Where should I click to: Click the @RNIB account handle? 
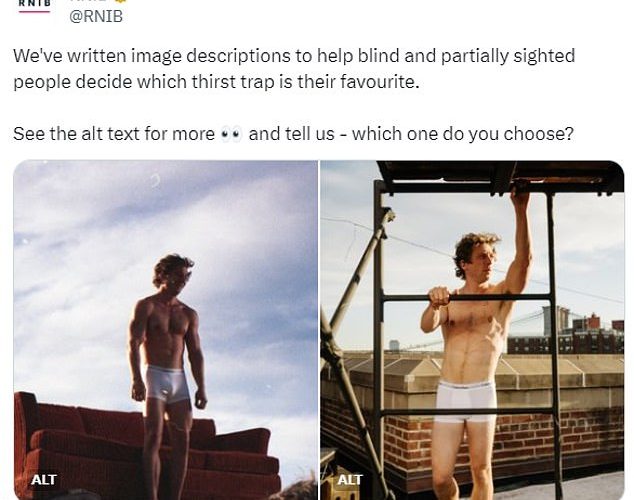[96, 17]
